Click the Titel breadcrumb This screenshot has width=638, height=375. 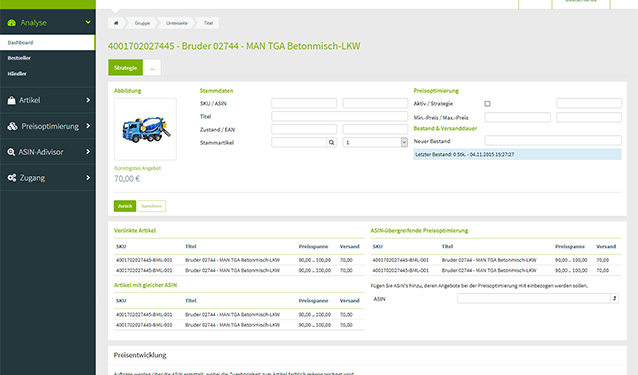(208, 23)
